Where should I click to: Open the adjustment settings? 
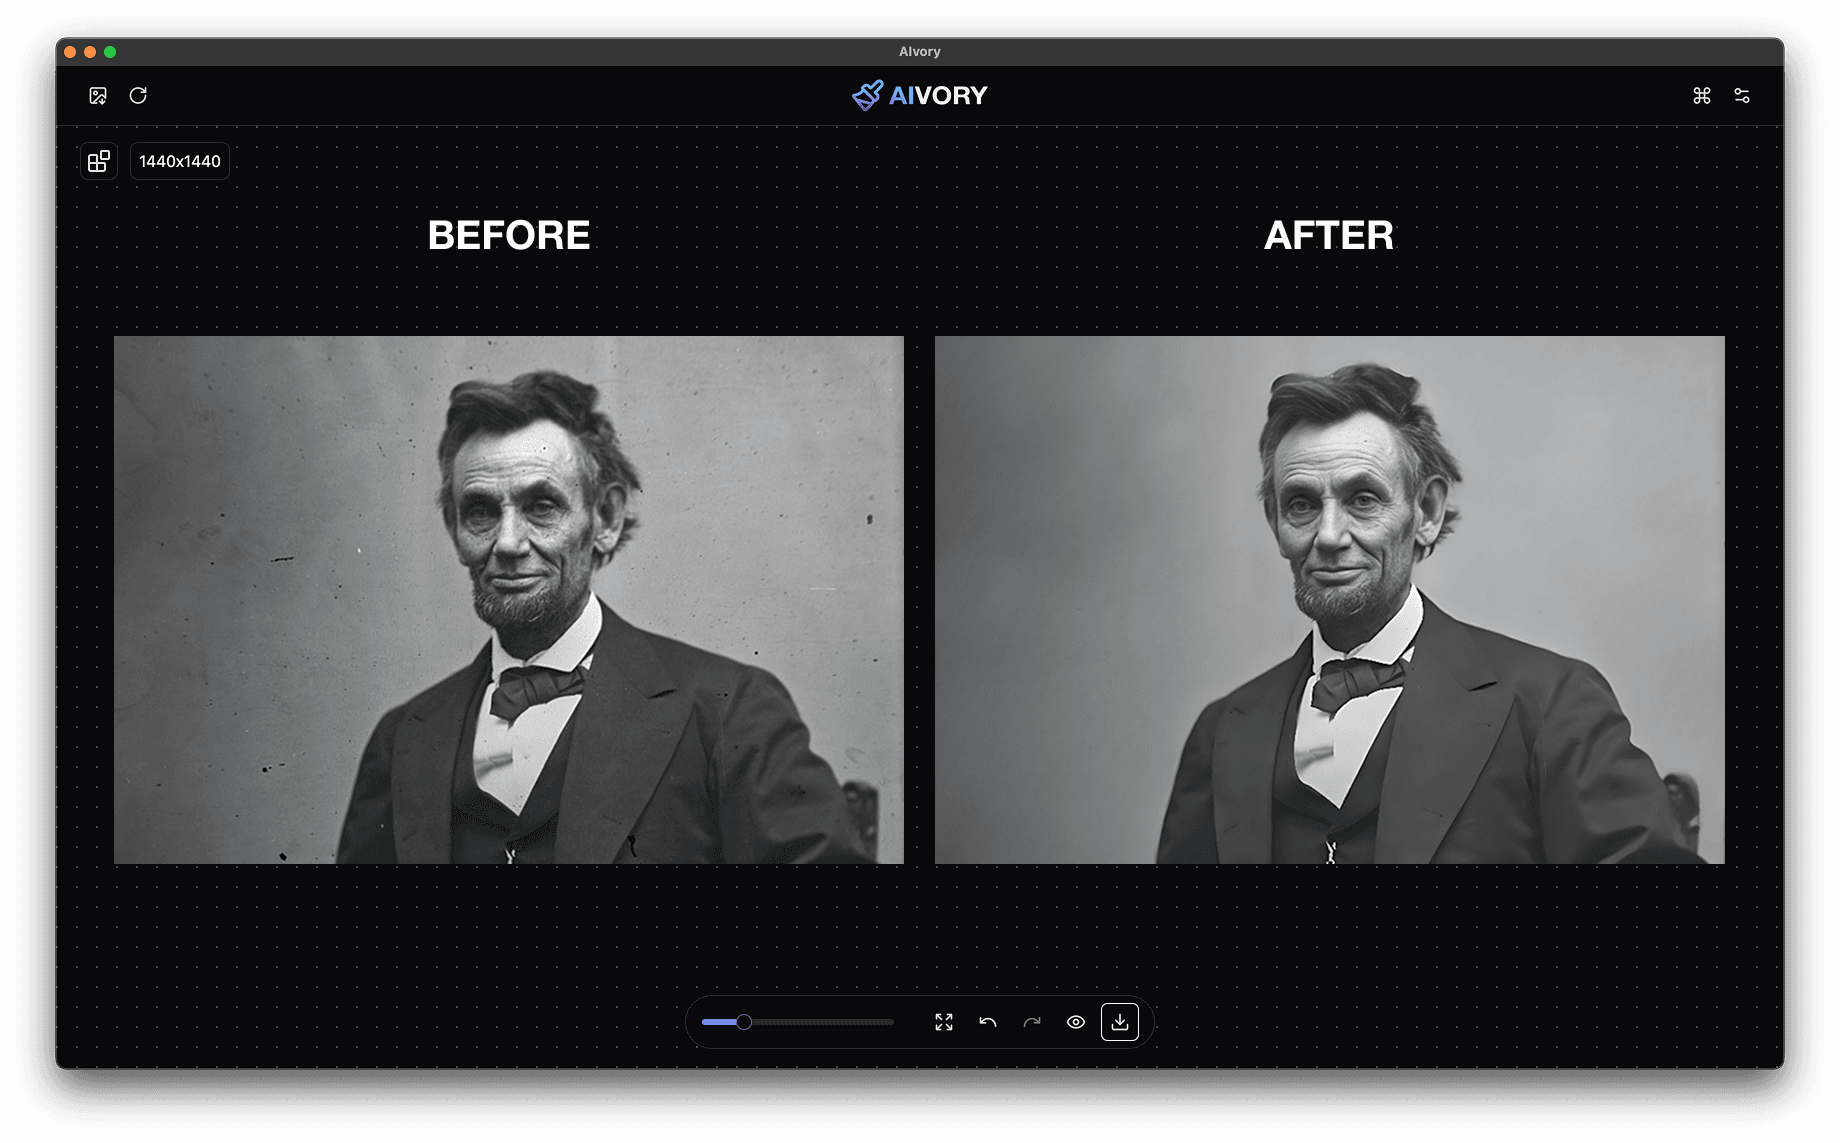(1742, 95)
